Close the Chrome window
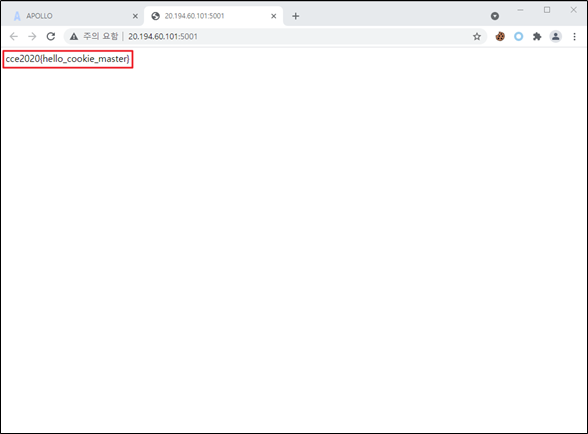This screenshot has width=588, height=434. tap(573, 10)
